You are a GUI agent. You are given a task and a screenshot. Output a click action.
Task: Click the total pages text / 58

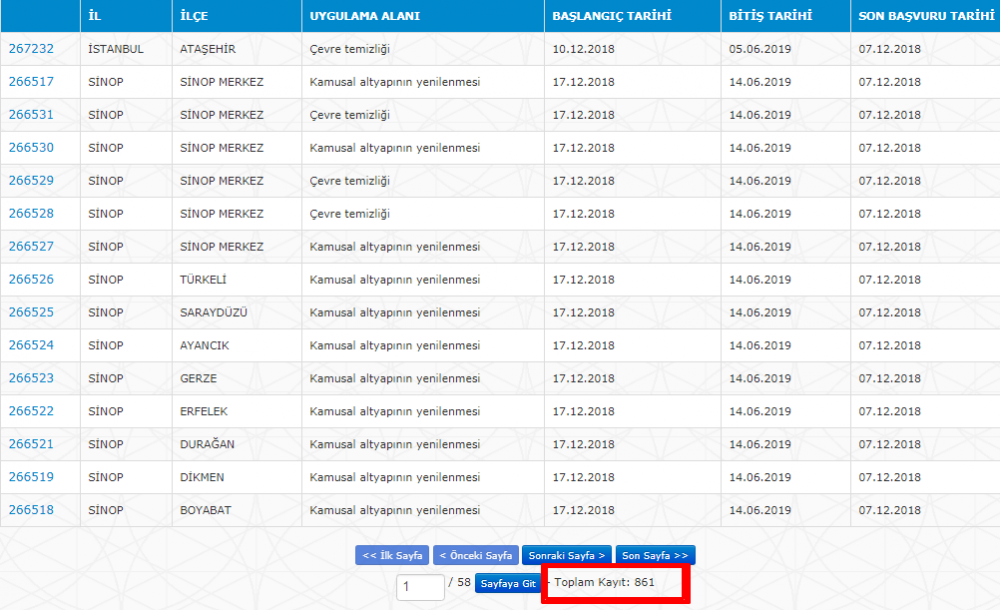pos(459,582)
